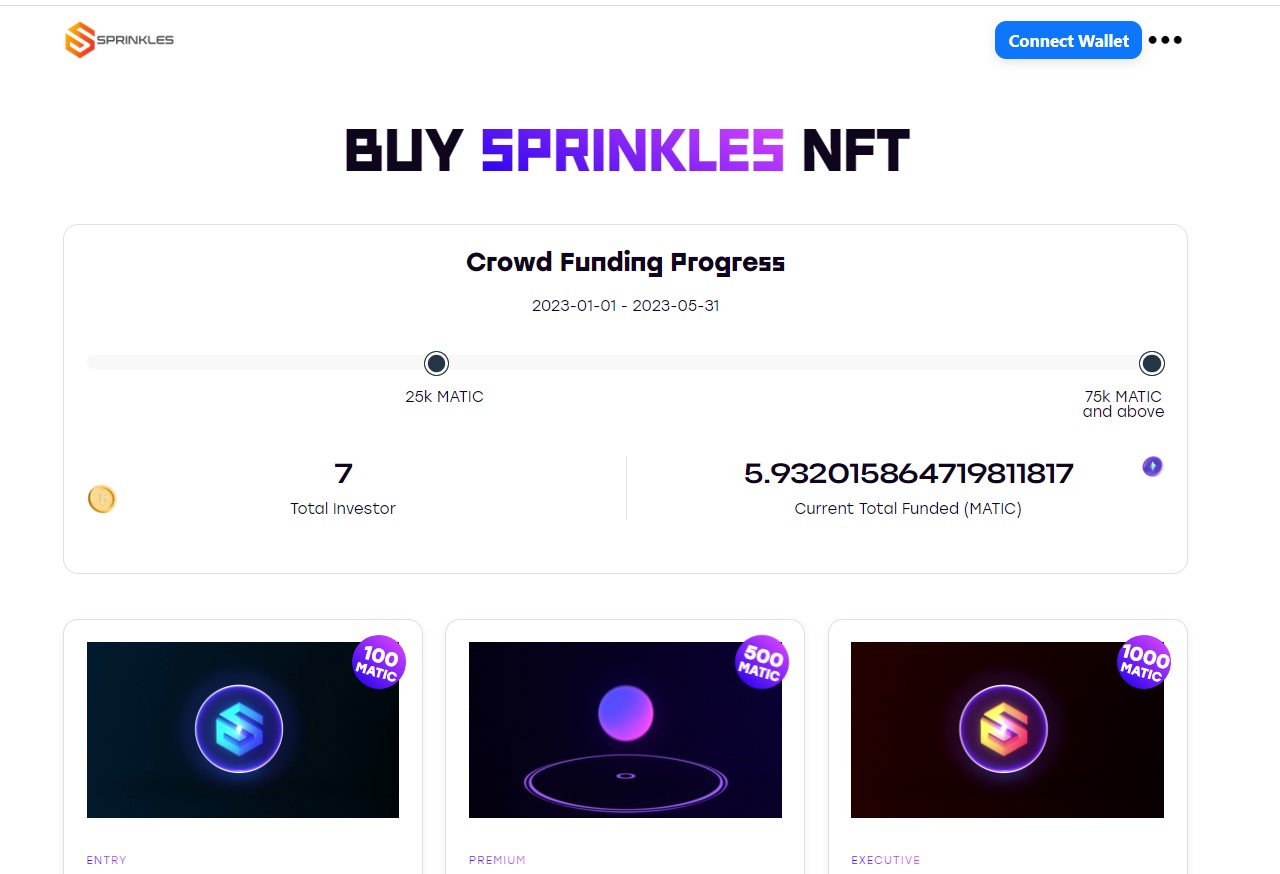Click the Premium NFT preview image

pos(624,730)
